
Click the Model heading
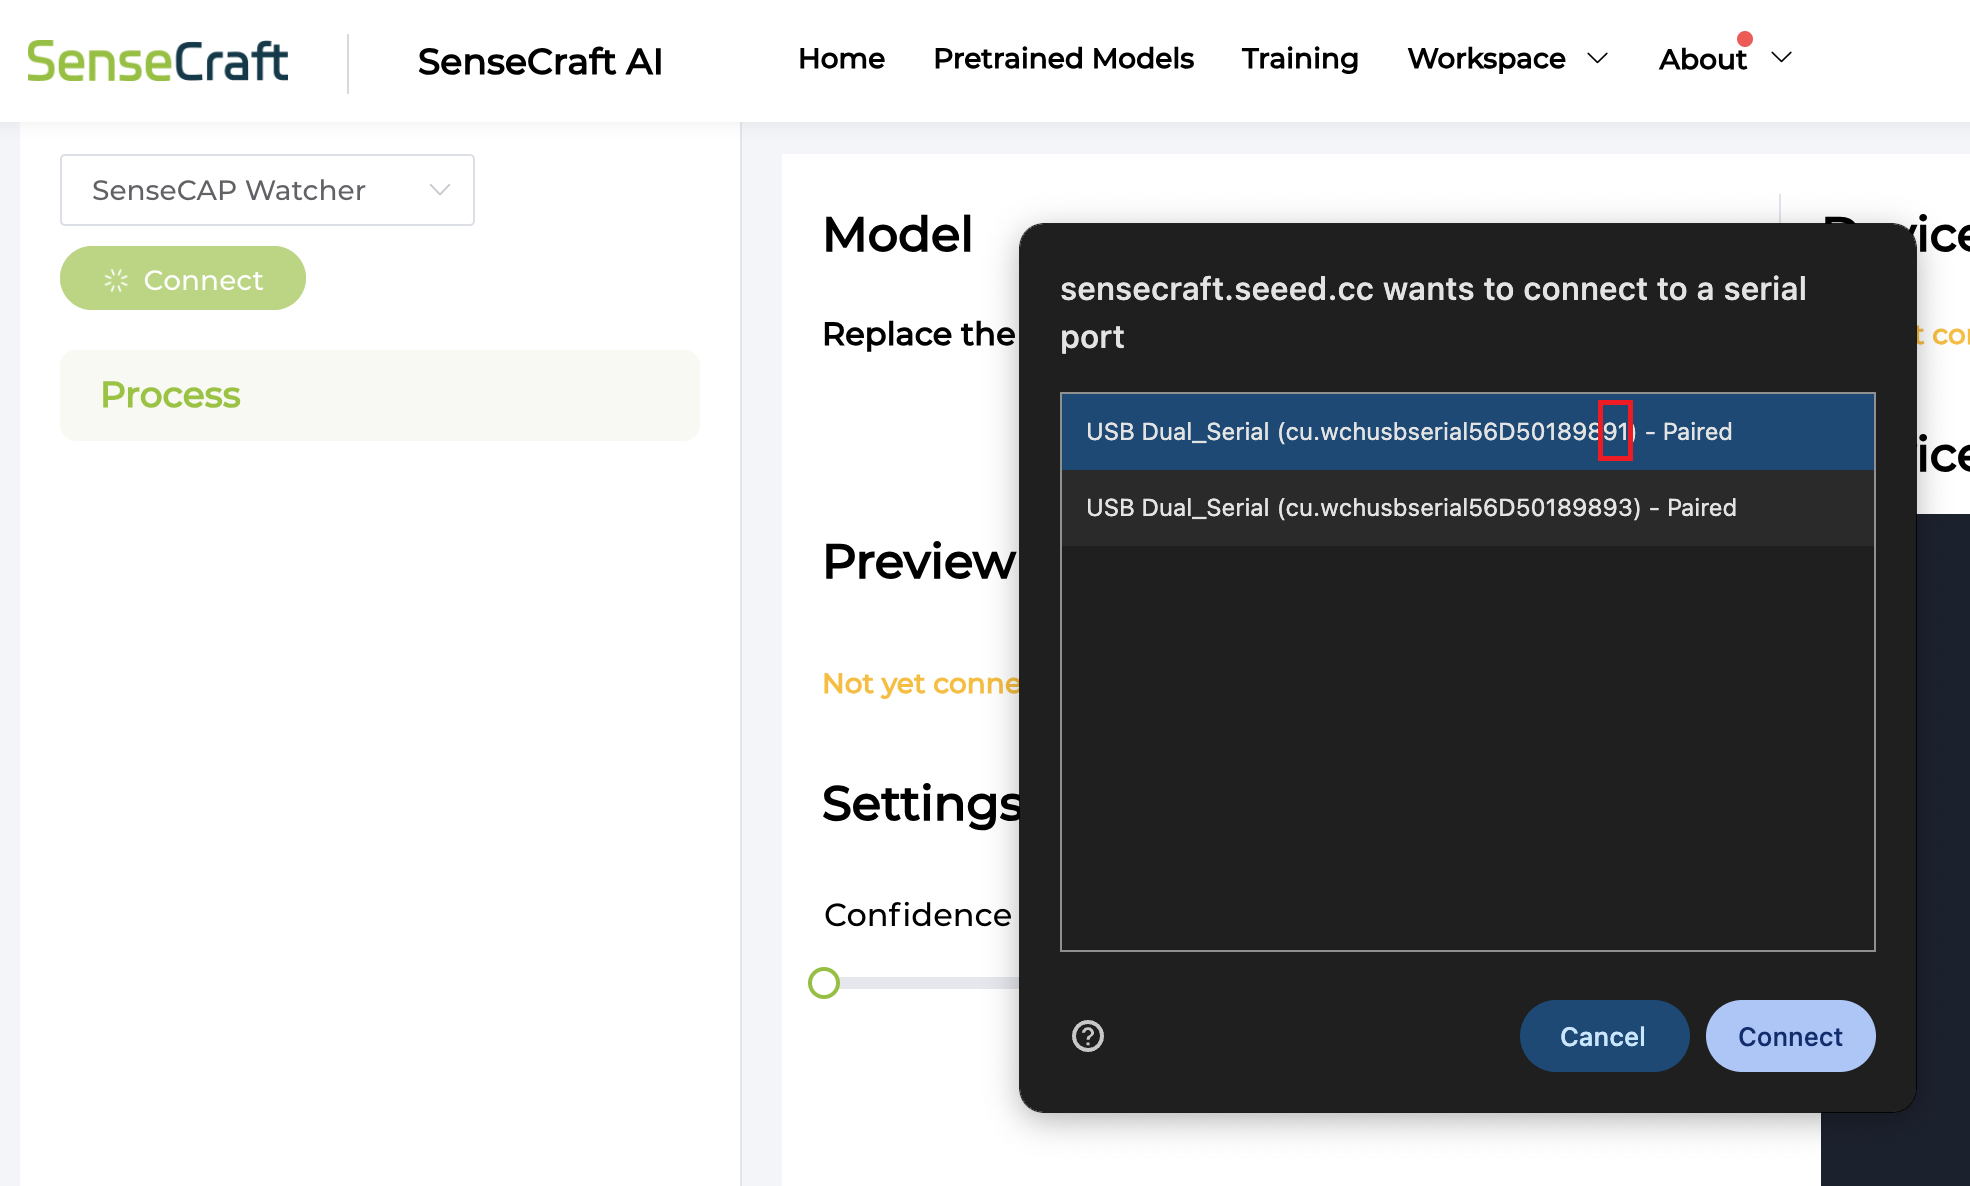tap(897, 235)
